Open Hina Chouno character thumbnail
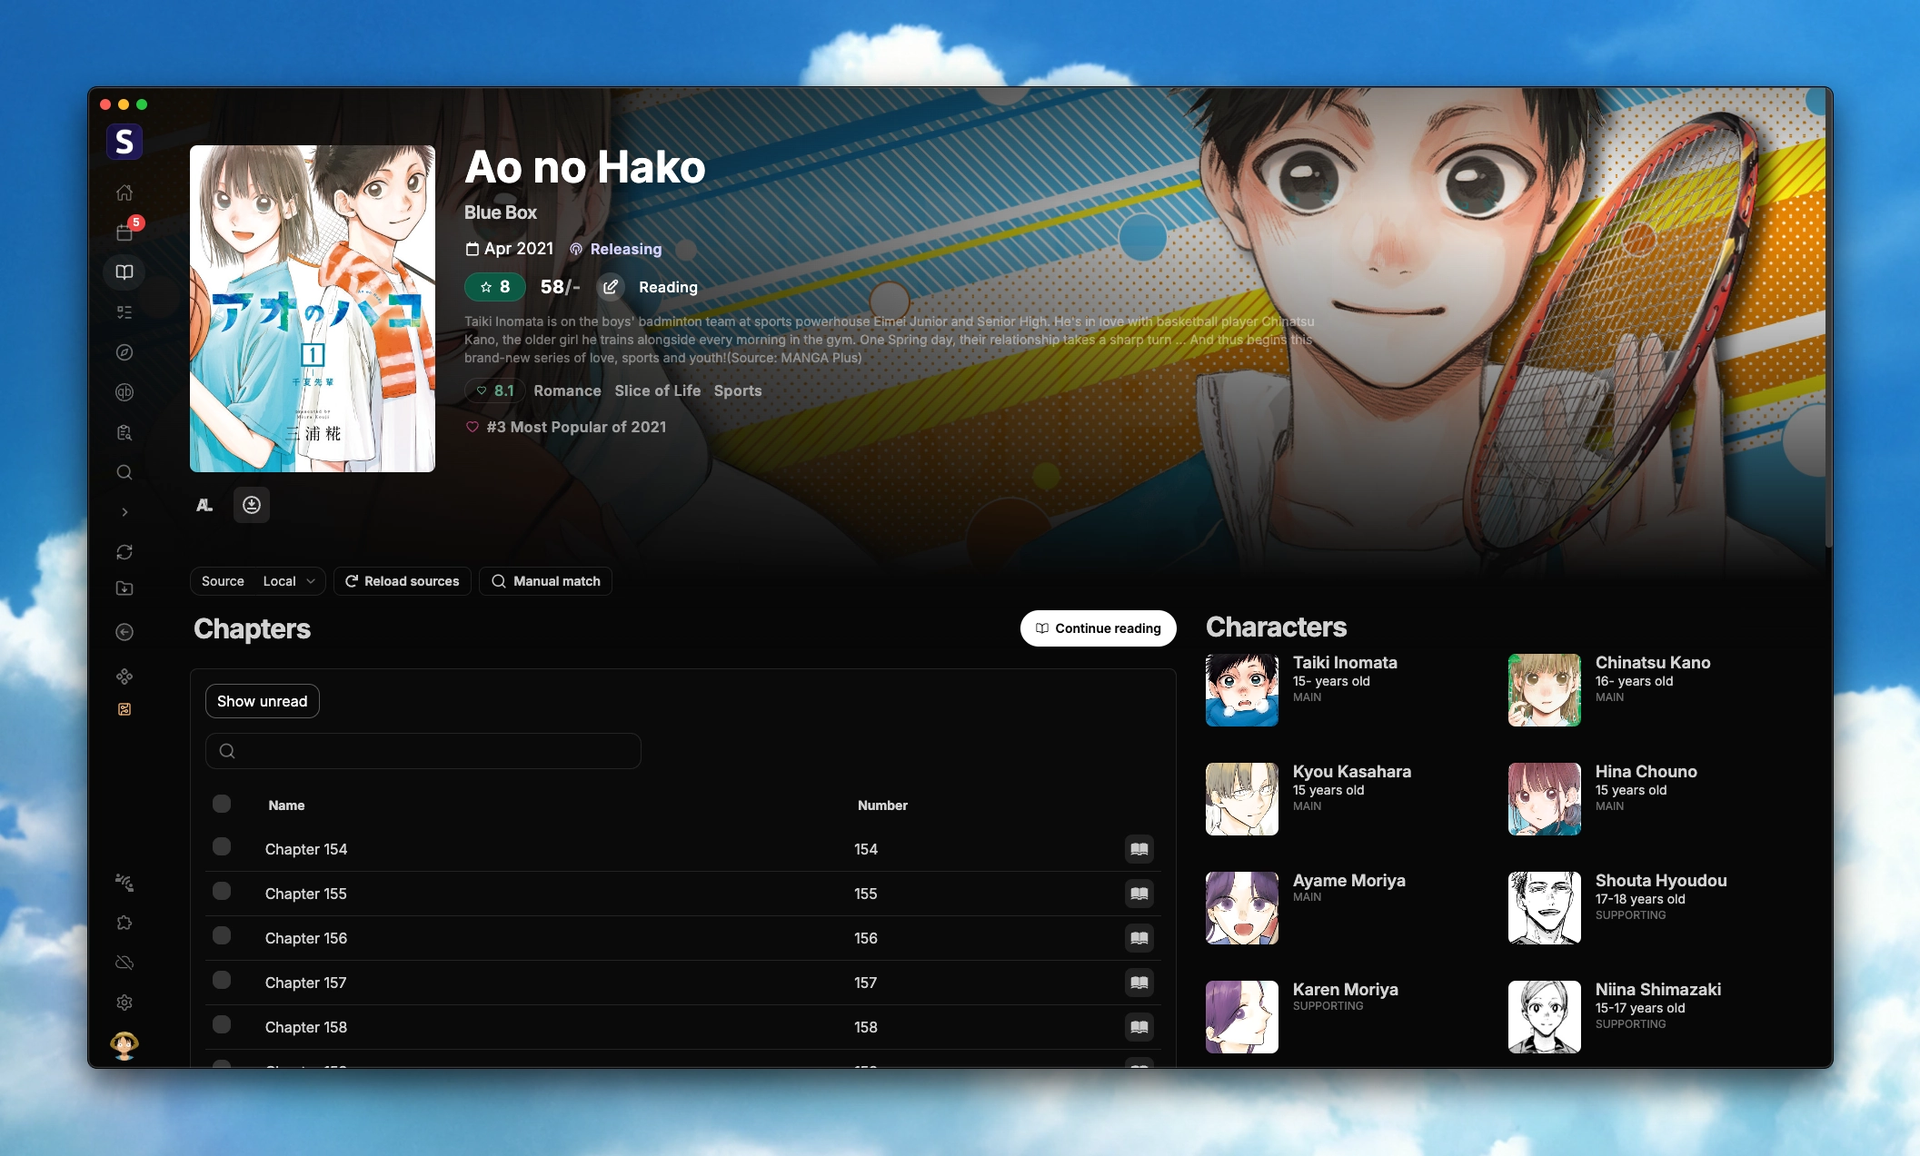The height and width of the screenshot is (1156, 1920). tap(1544, 799)
